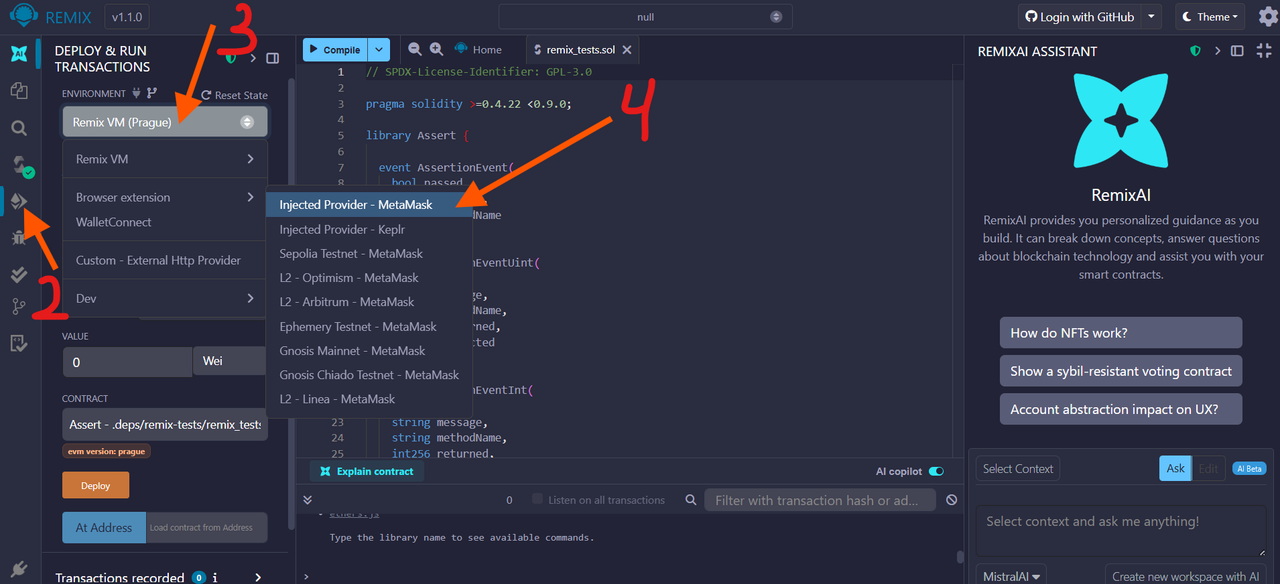Open the Git source control sidebar icon

point(18,308)
